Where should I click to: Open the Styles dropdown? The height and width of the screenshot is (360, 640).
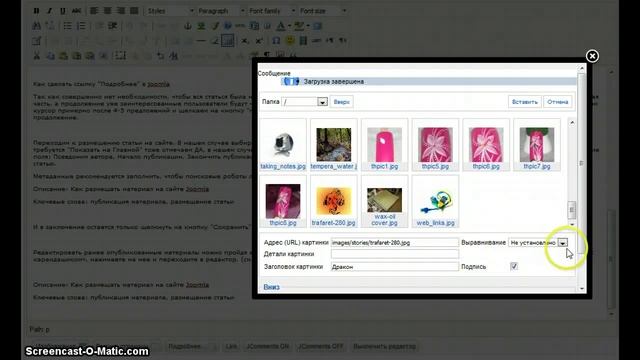(171, 11)
